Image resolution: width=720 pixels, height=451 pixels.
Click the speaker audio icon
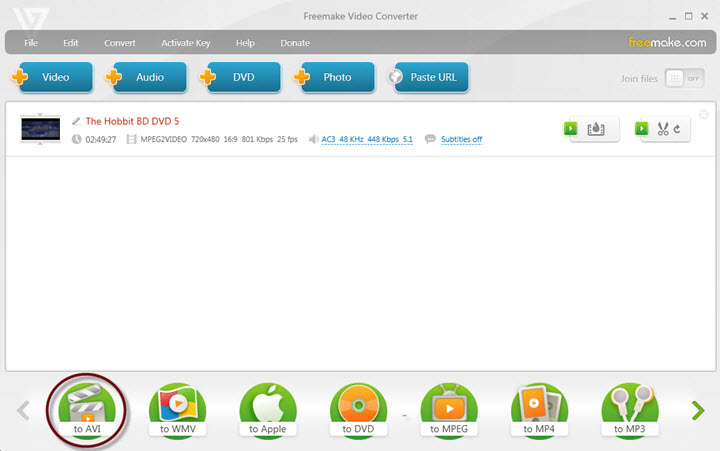tap(313, 139)
